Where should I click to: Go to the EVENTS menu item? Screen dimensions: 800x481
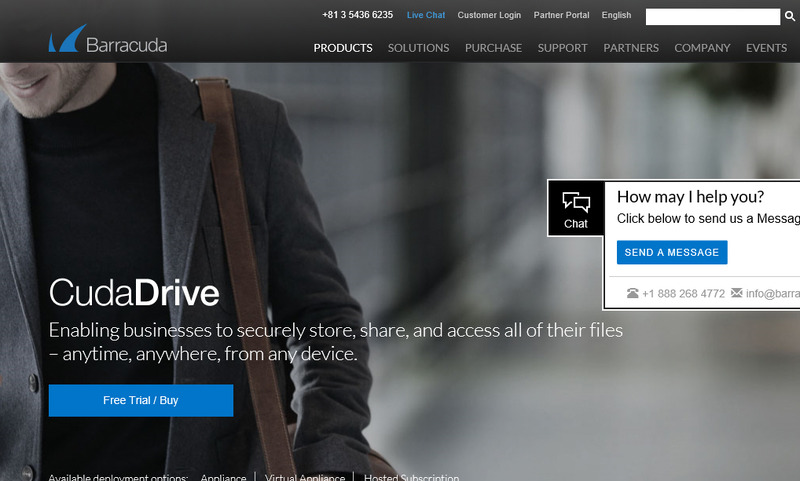766,48
